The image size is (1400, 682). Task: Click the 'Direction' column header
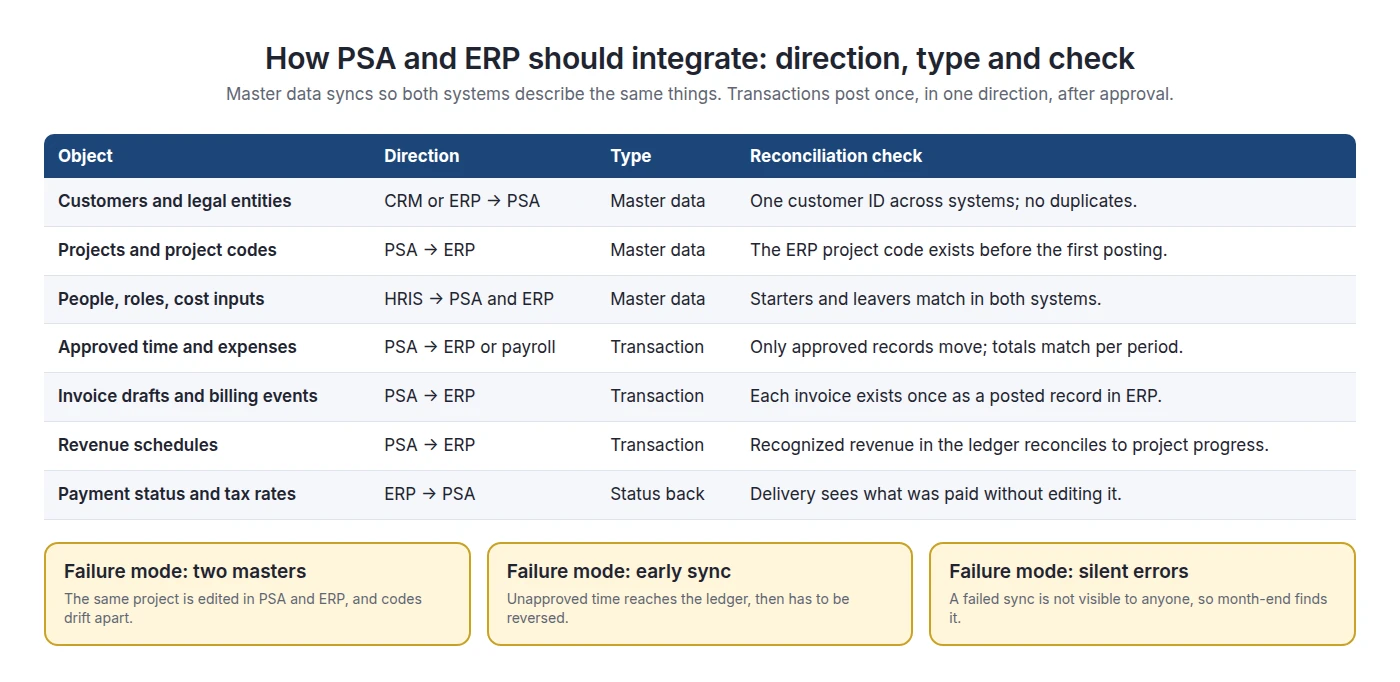tap(422, 156)
